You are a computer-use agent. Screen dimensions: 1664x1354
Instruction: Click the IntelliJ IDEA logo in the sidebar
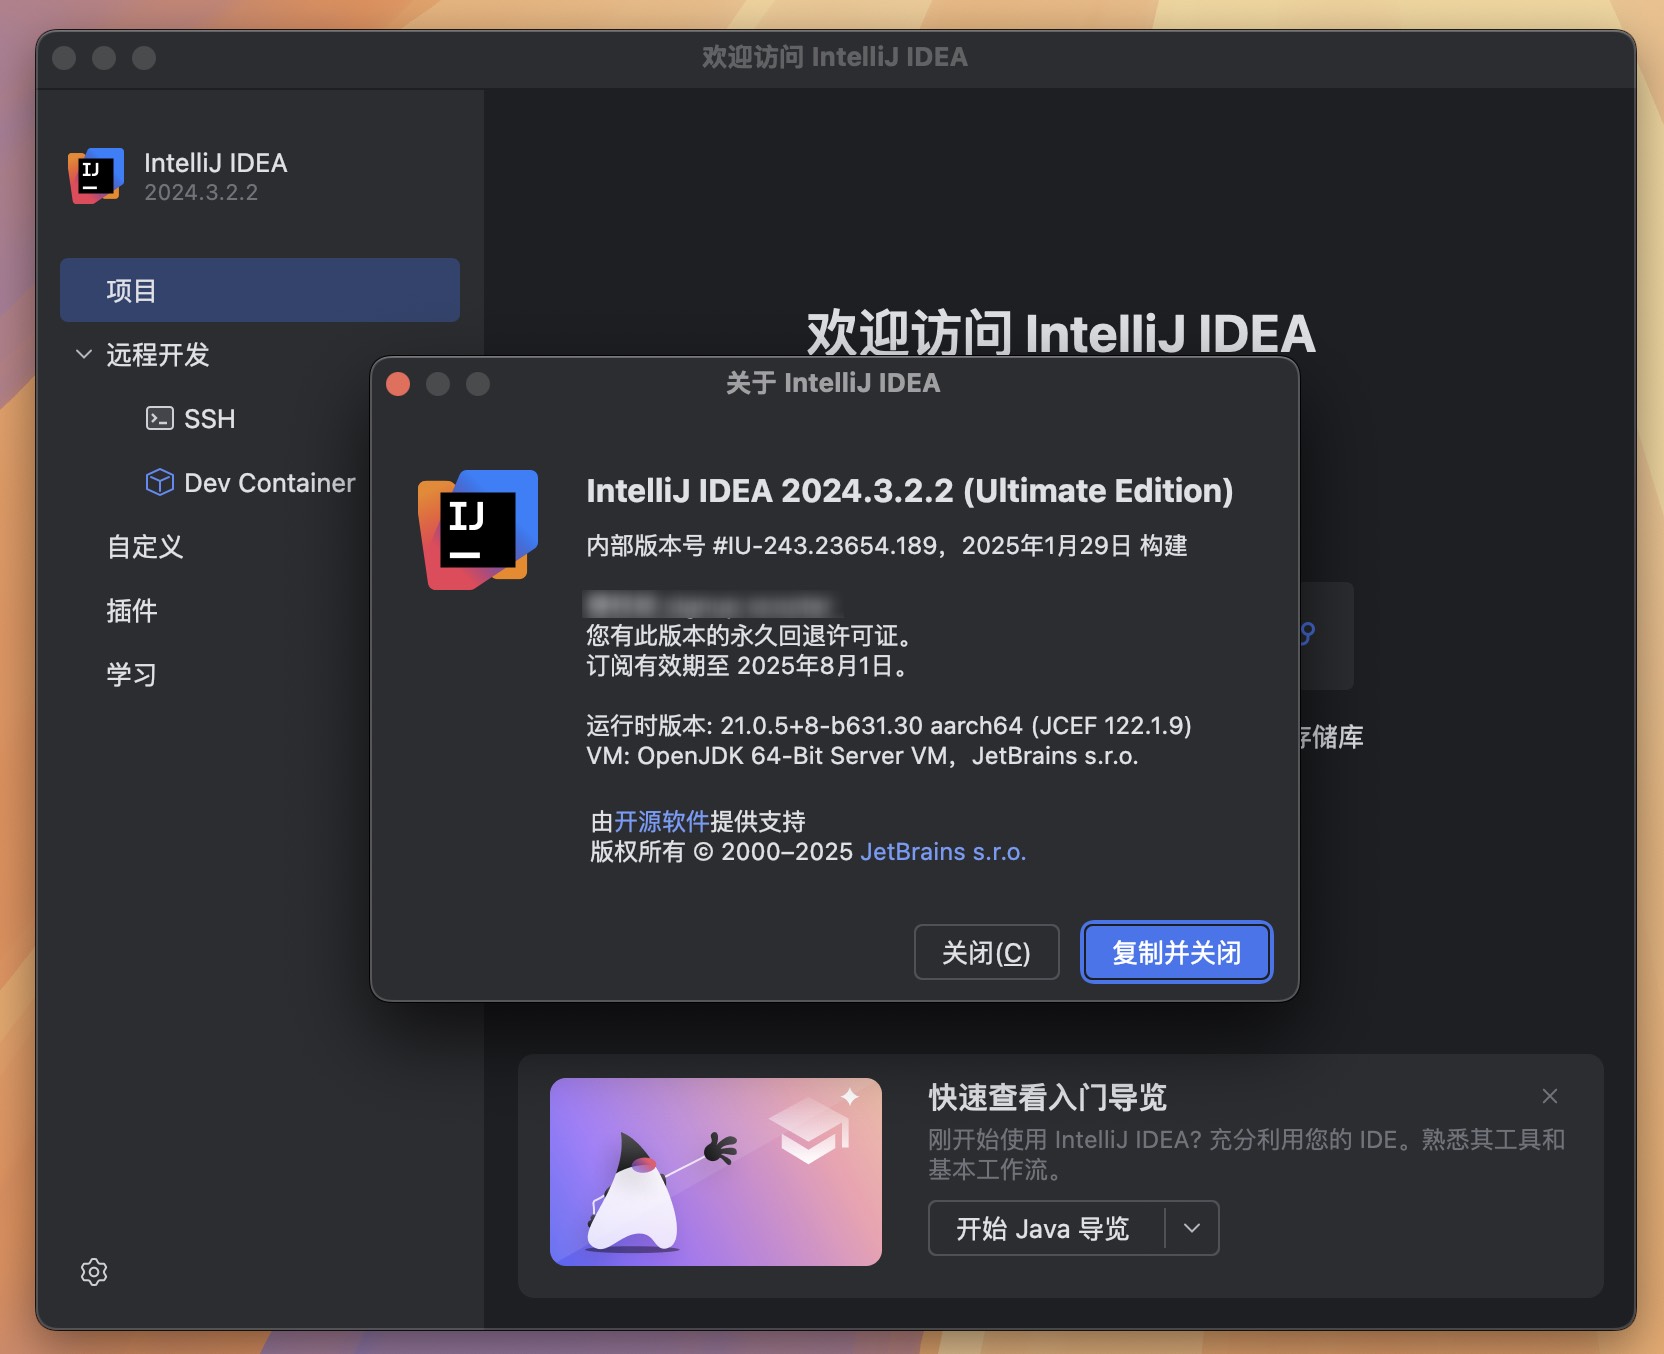pyautogui.click(x=96, y=176)
